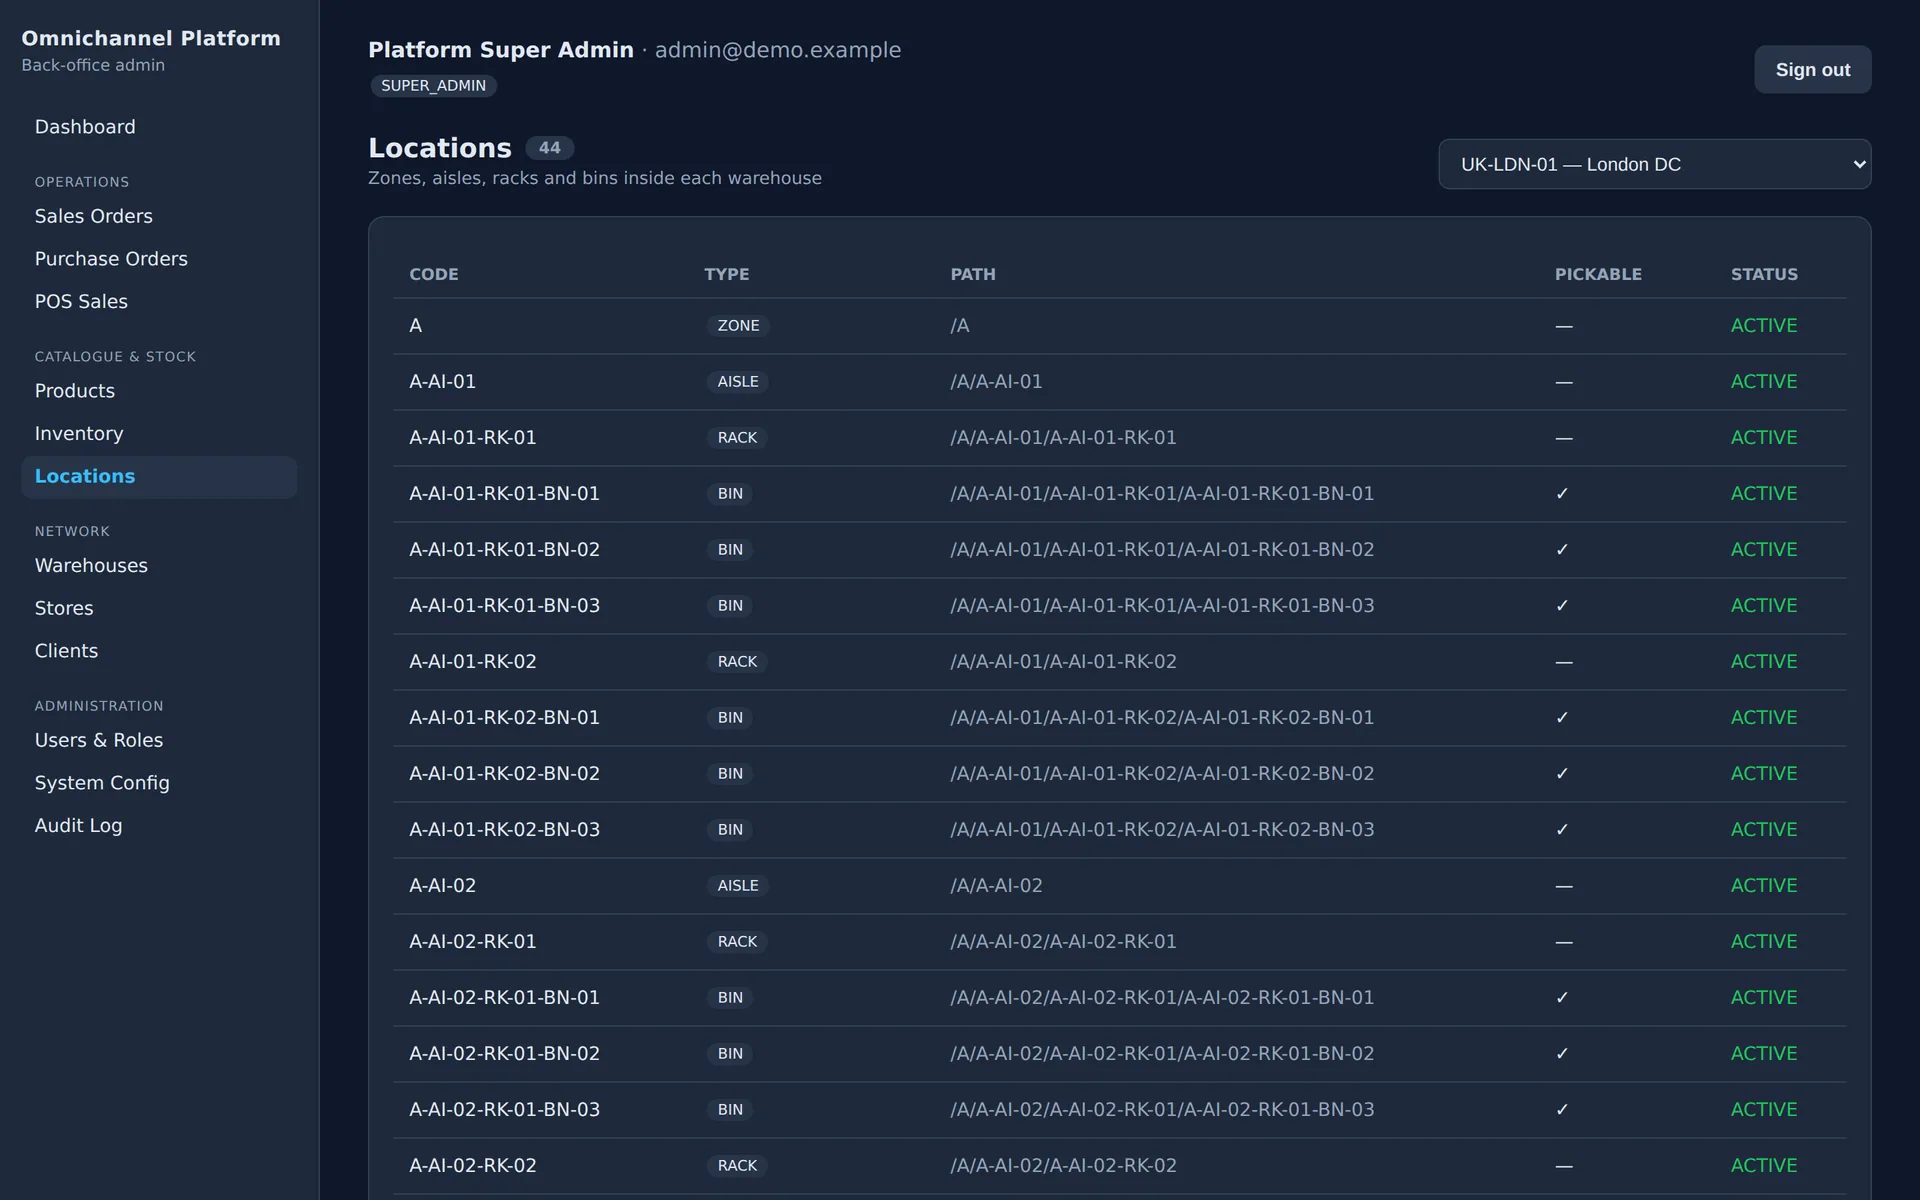1920x1200 pixels.
Task: Open the Warehouses page
Action: point(159,566)
